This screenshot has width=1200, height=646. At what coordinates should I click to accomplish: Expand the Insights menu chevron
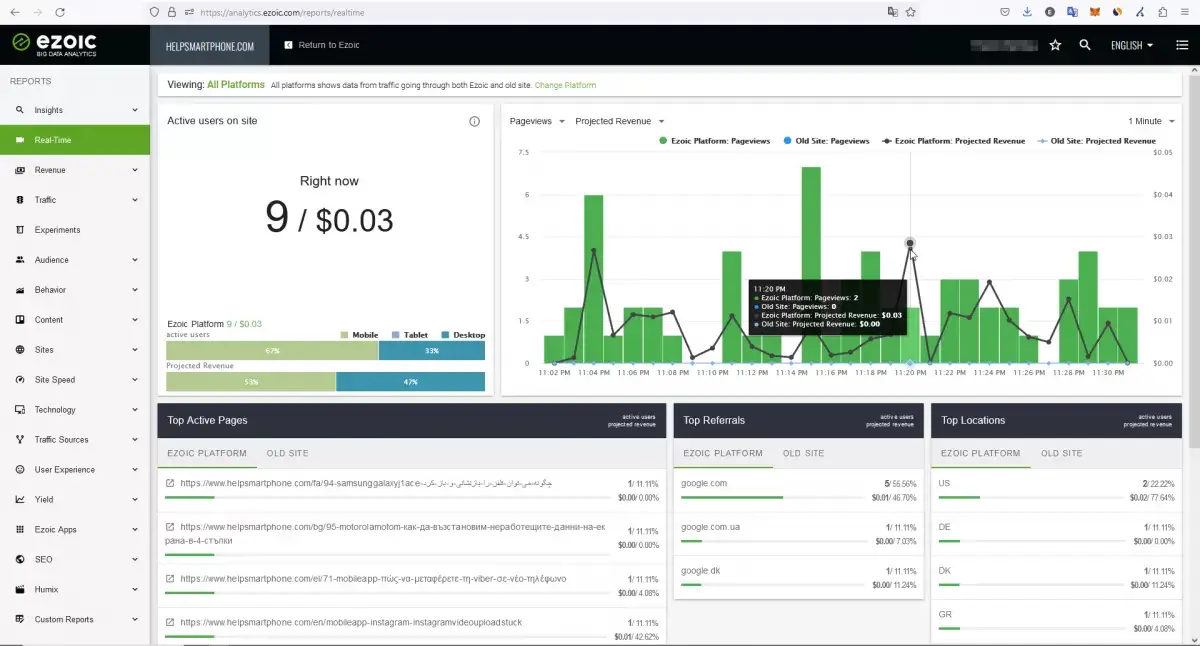135,110
